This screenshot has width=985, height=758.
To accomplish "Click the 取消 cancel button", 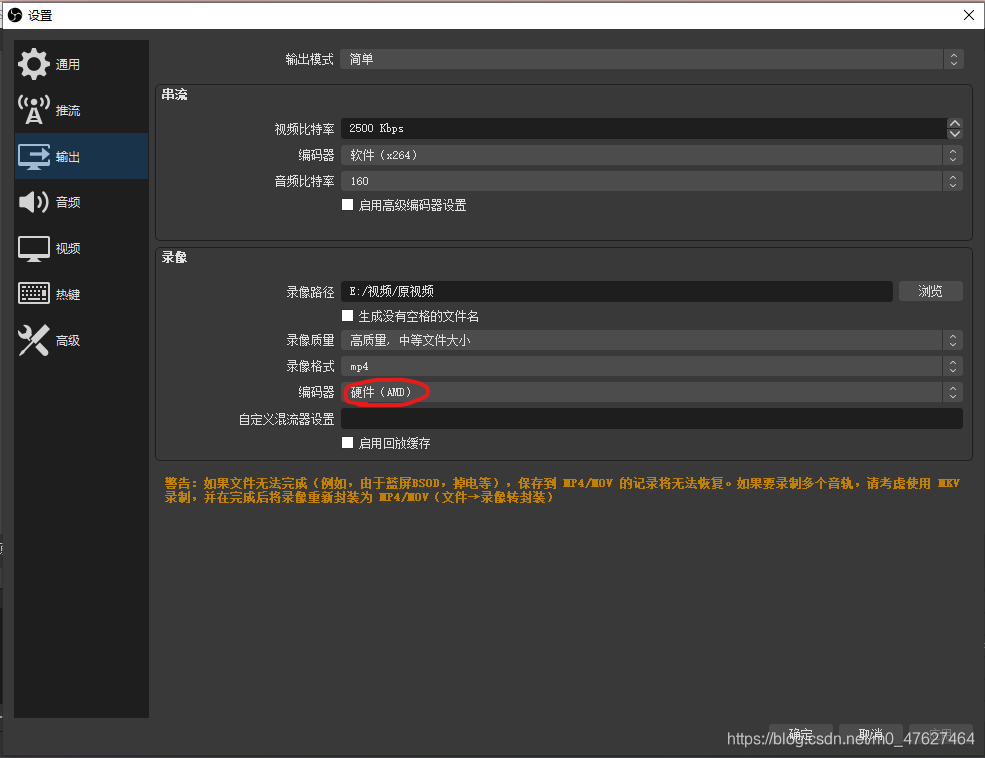I will (871, 734).
